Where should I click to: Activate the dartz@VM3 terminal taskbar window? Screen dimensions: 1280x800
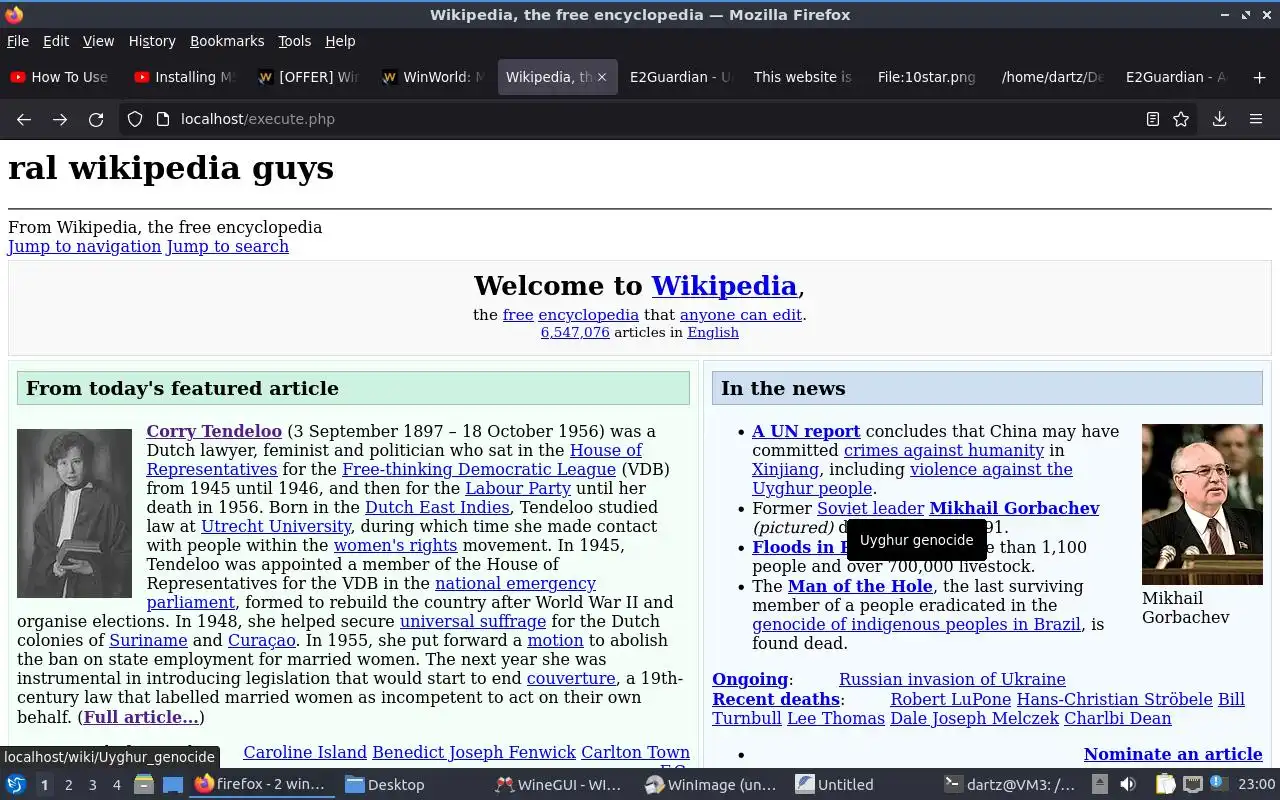(x=1010, y=785)
